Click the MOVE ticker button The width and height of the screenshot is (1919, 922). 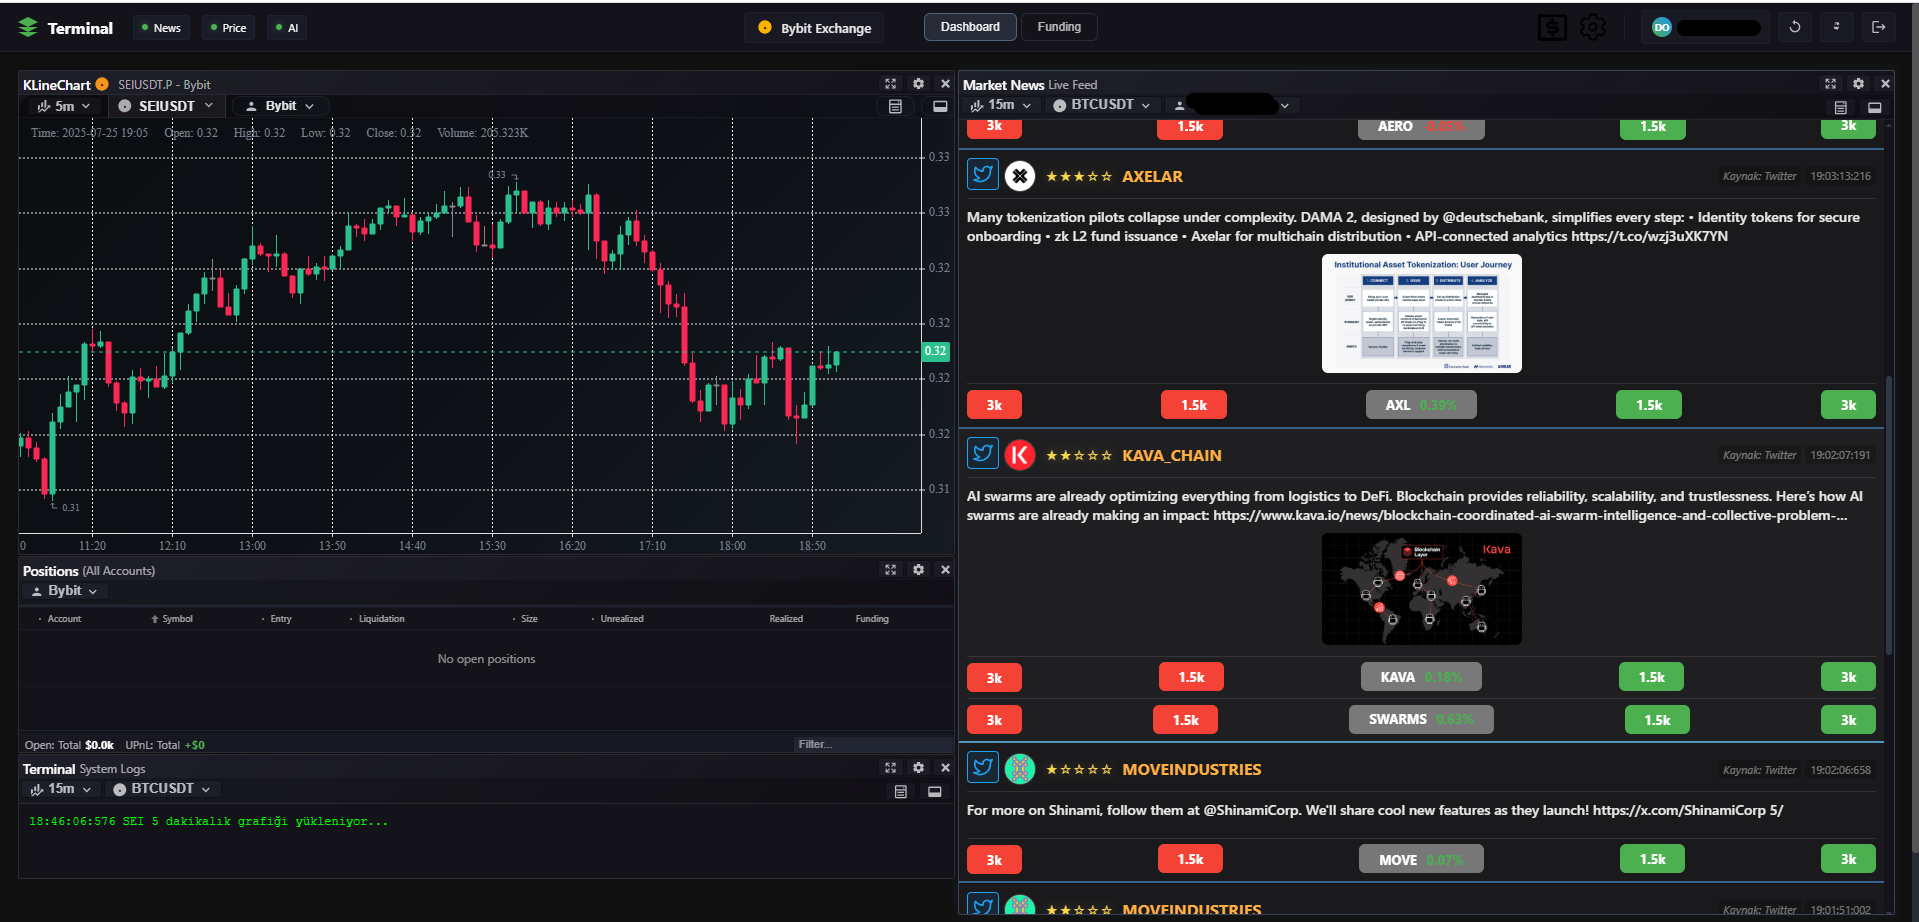click(1421, 859)
